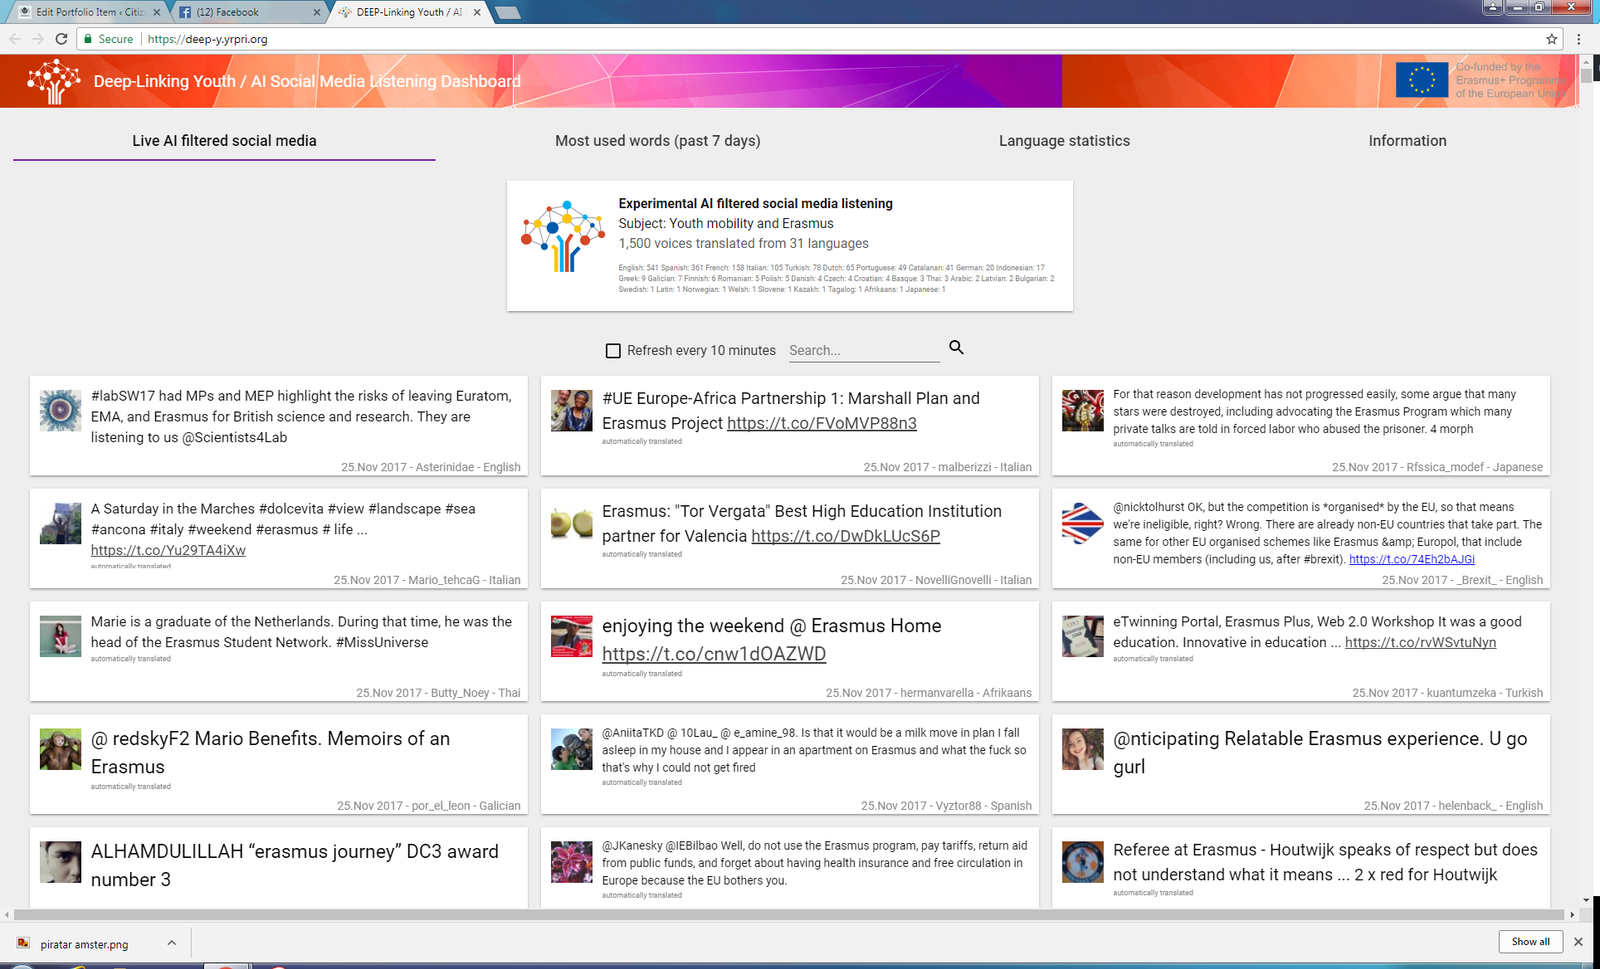Click footer '25.Nov 2017 - Vyztor88 - Spanish'
Image resolution: width=1600 pixels, height=969 pixels.
point(946,806)
